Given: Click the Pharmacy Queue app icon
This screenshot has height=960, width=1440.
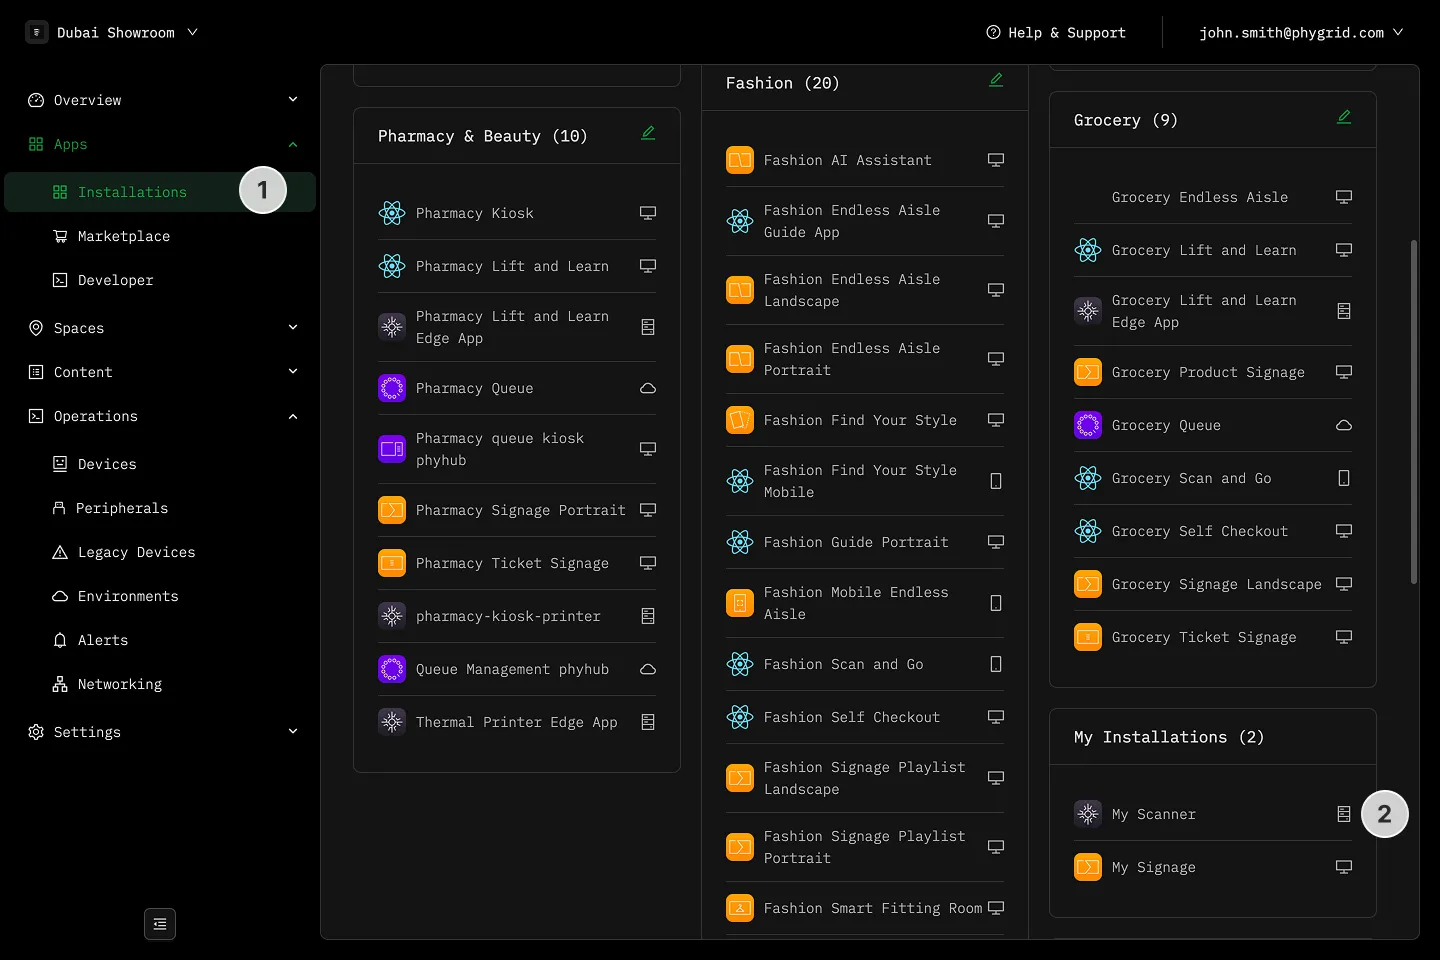Looking at the screenshot, I should pos(392,388).
